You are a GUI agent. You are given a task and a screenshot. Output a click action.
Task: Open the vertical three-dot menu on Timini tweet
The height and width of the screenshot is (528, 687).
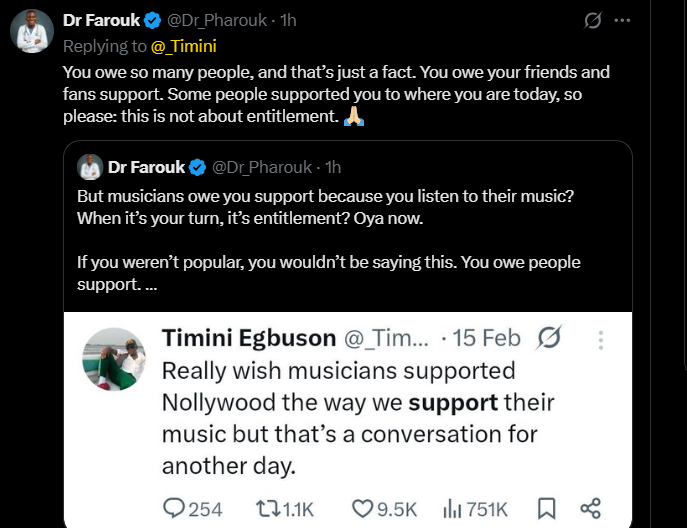click(601, 340)
